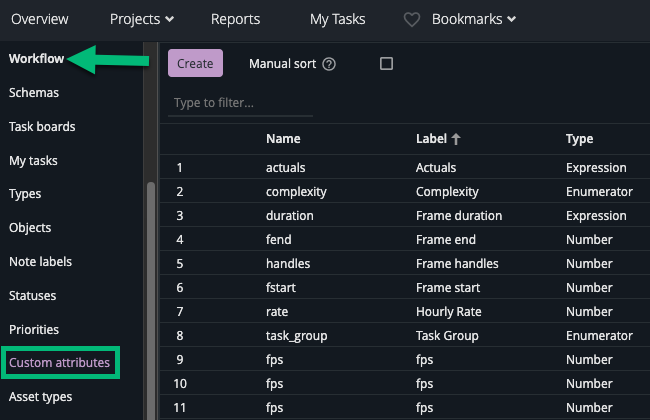The width and height of the screenshot is (650, 420).
Task: Go to the Overview tab
Action: 40,19
